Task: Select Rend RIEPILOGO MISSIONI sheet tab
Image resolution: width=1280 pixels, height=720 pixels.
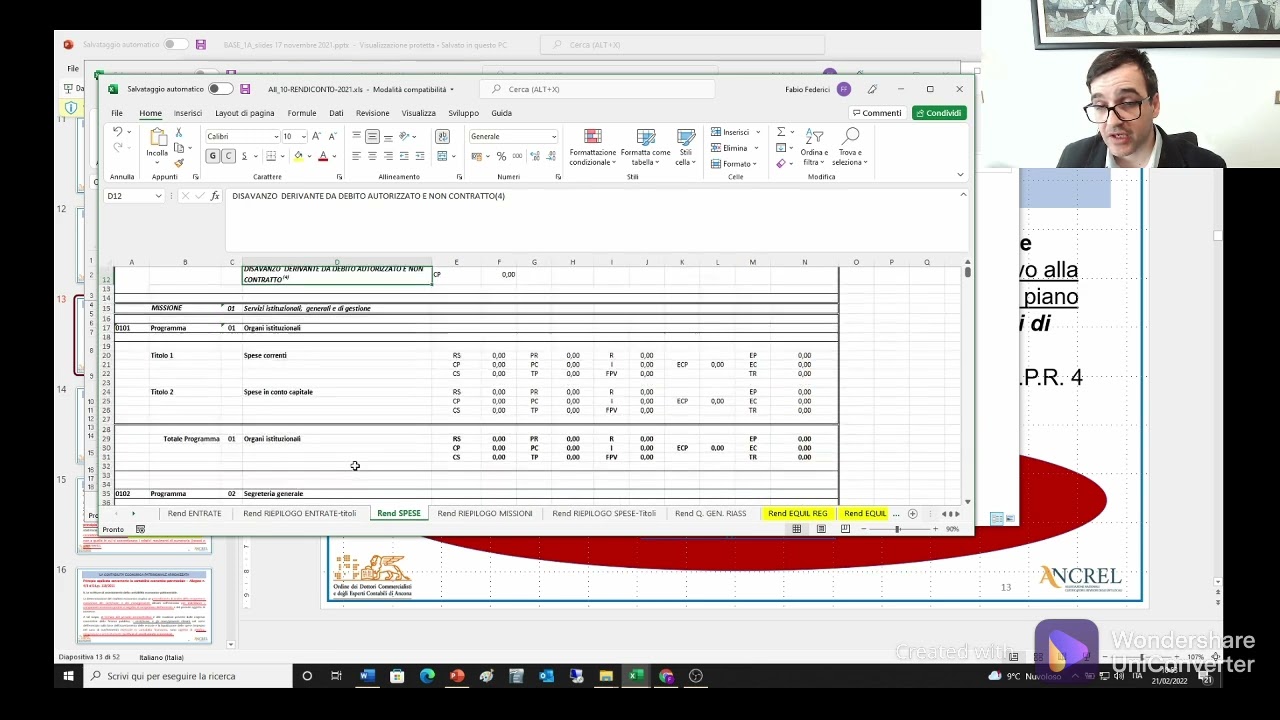Action: click(x=485, y=513)
